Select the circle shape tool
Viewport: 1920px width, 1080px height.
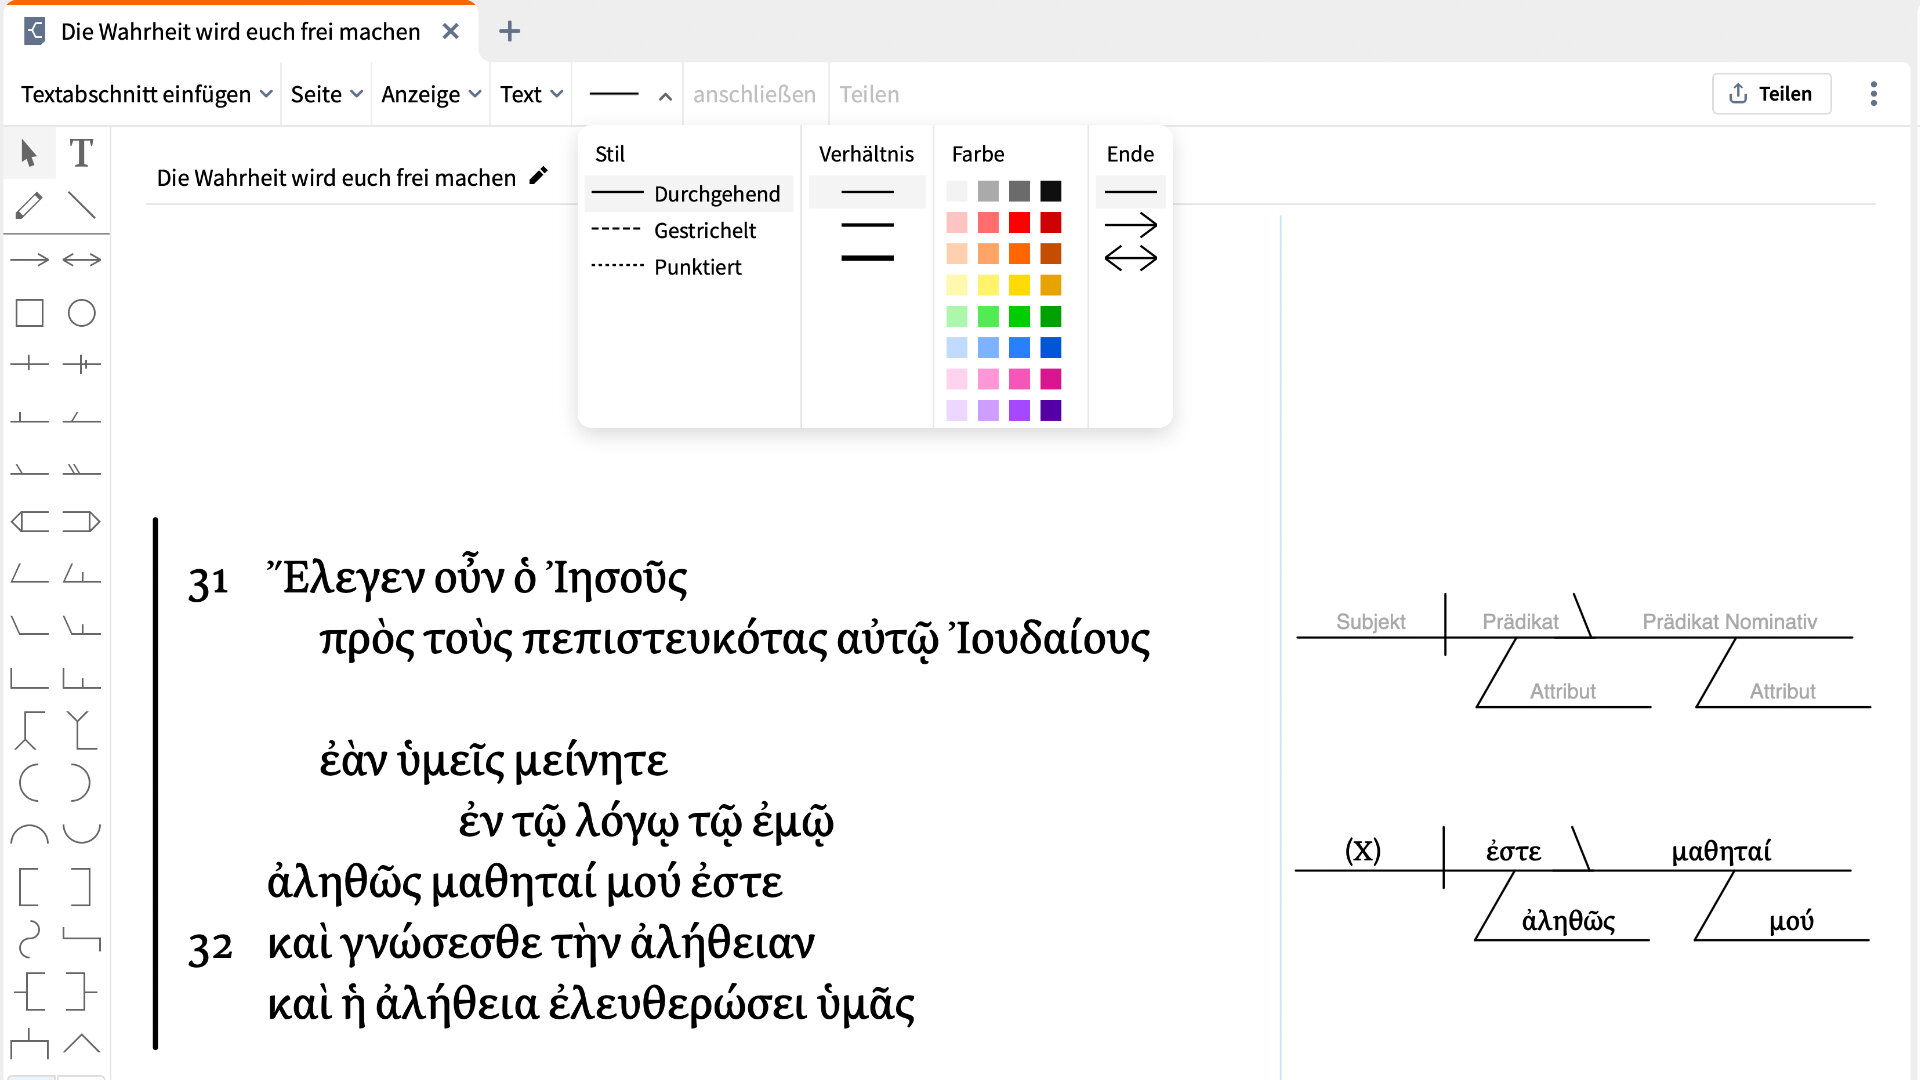[81, 313]
